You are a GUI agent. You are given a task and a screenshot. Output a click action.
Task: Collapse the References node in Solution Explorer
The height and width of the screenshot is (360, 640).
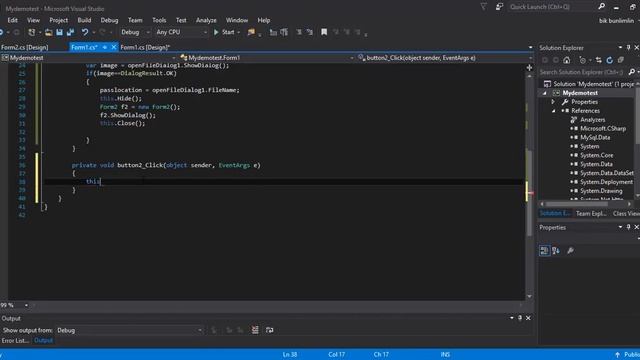553,111
